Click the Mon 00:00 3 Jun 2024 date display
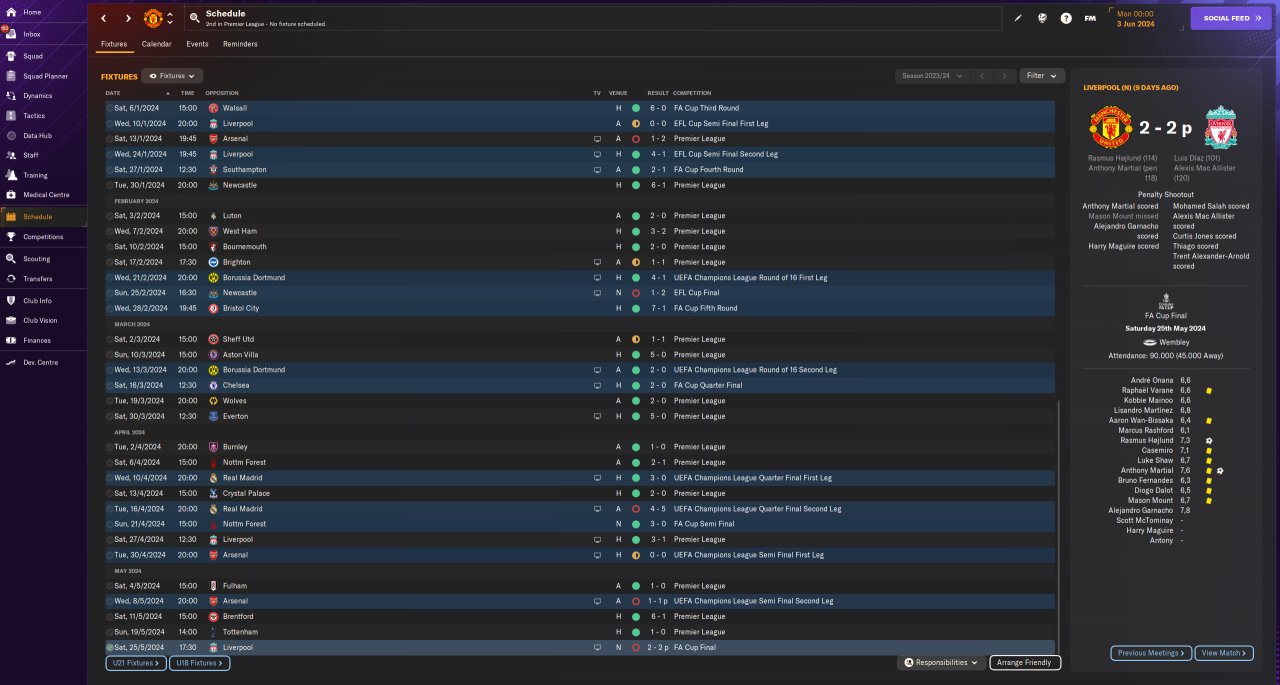This screenshot has height=685, width=1280. coord(1135,18)
